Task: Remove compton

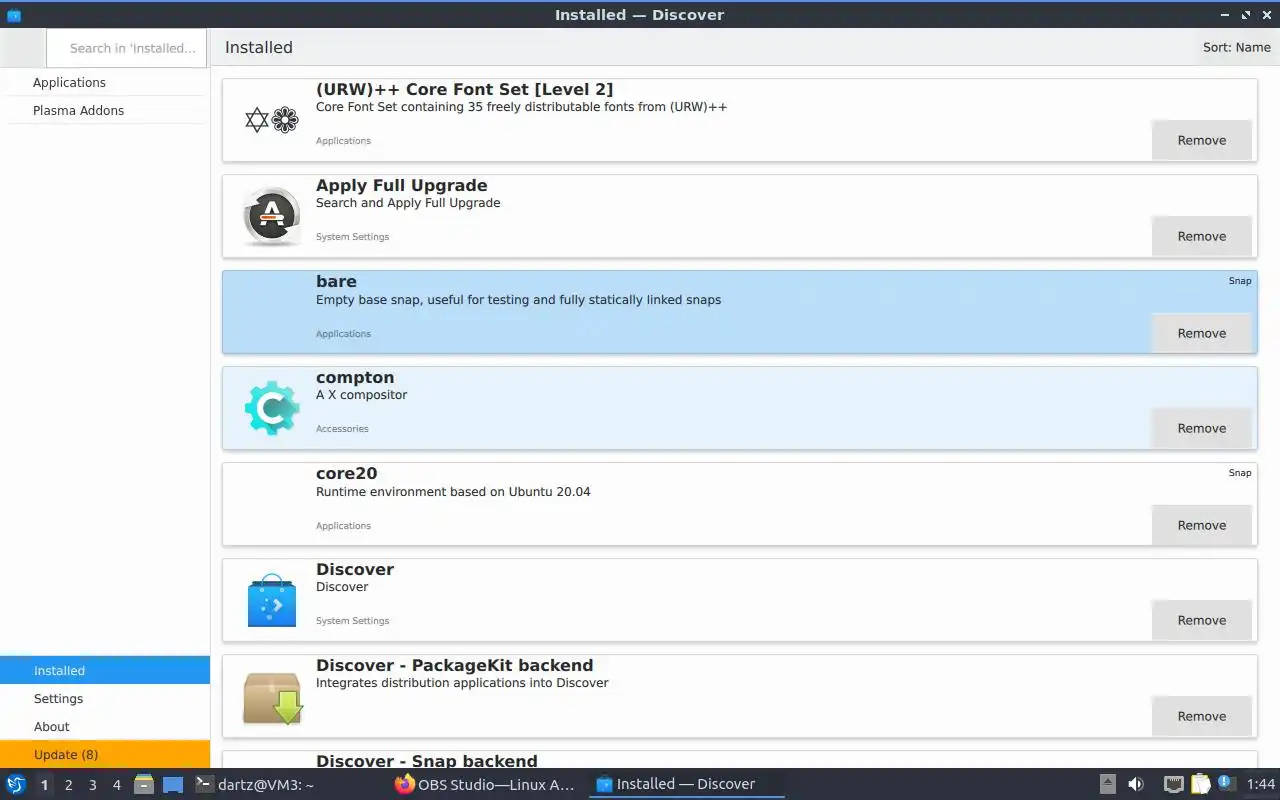Action: (1202, 428)
